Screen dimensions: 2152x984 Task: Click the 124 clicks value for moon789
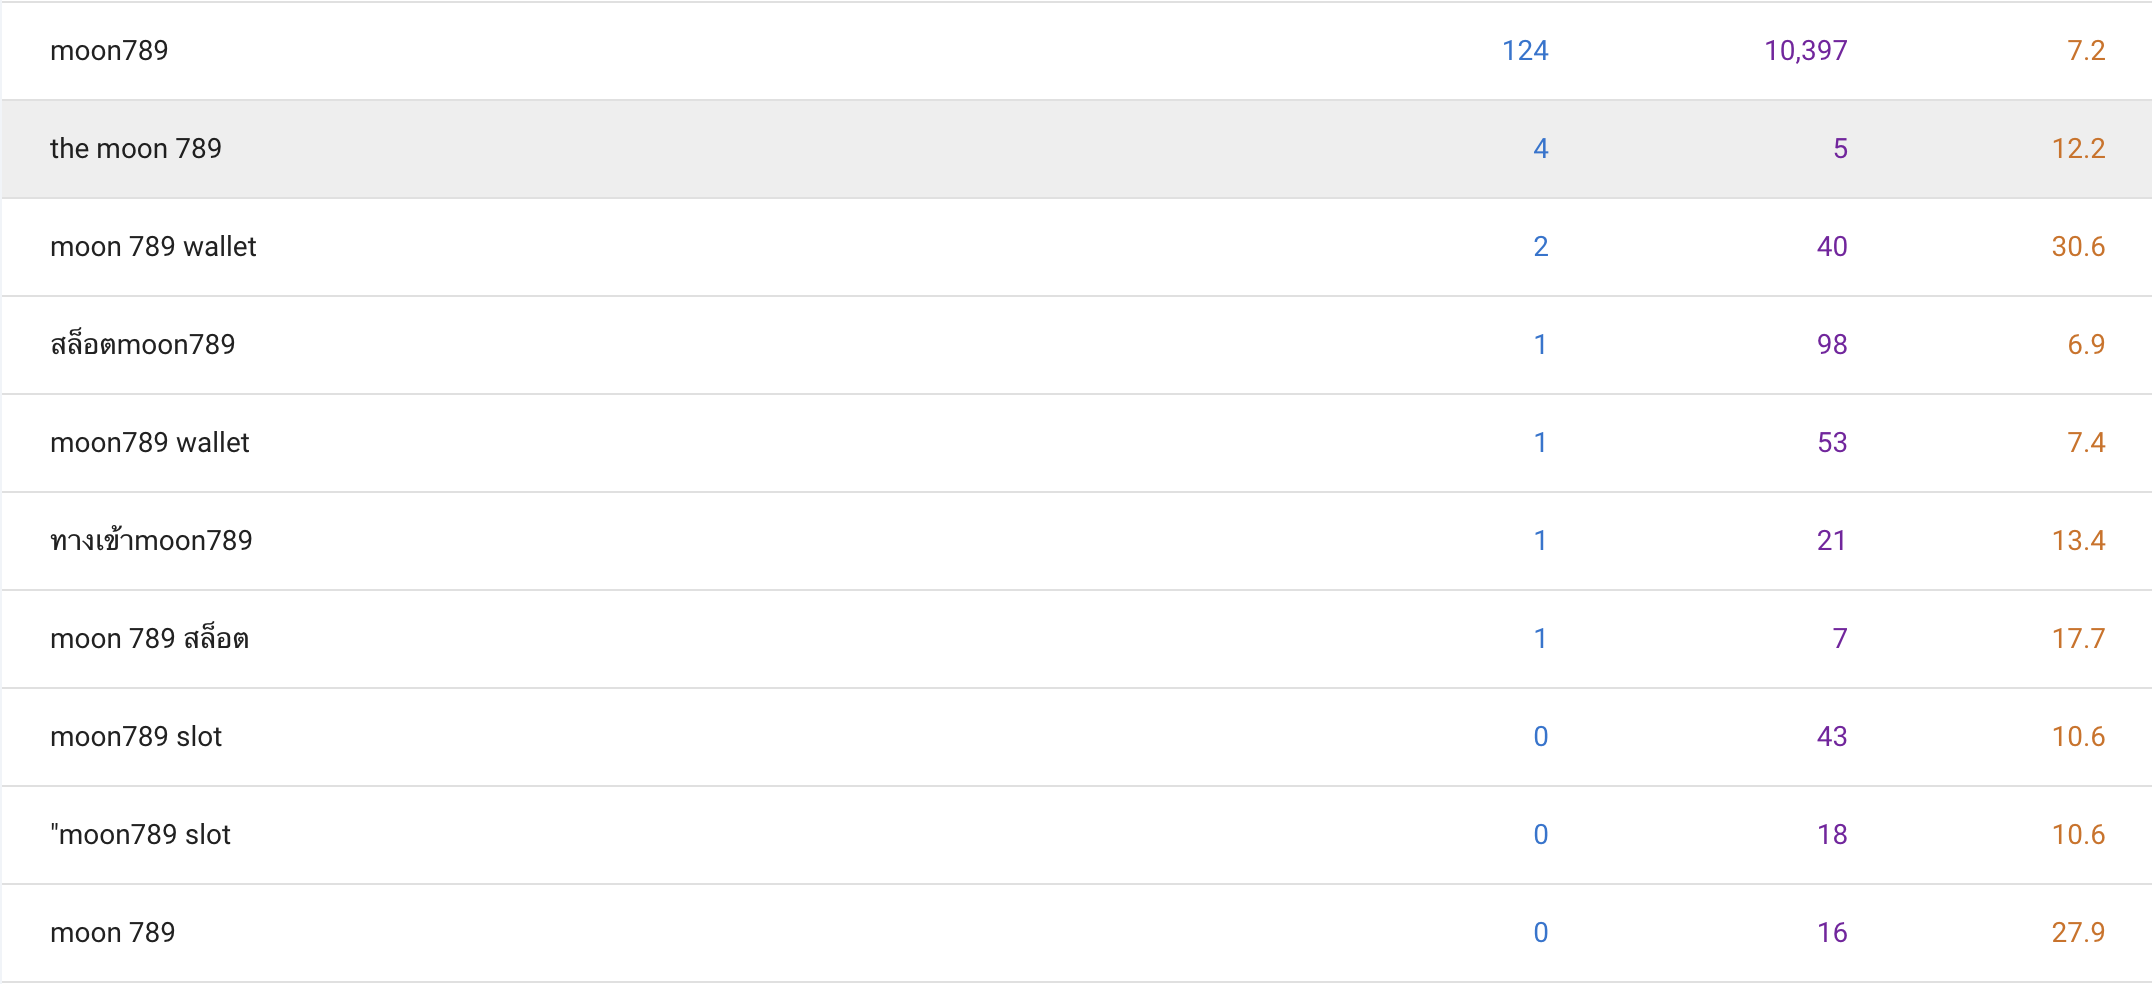pyautogui.click(x=1525, y=50)
